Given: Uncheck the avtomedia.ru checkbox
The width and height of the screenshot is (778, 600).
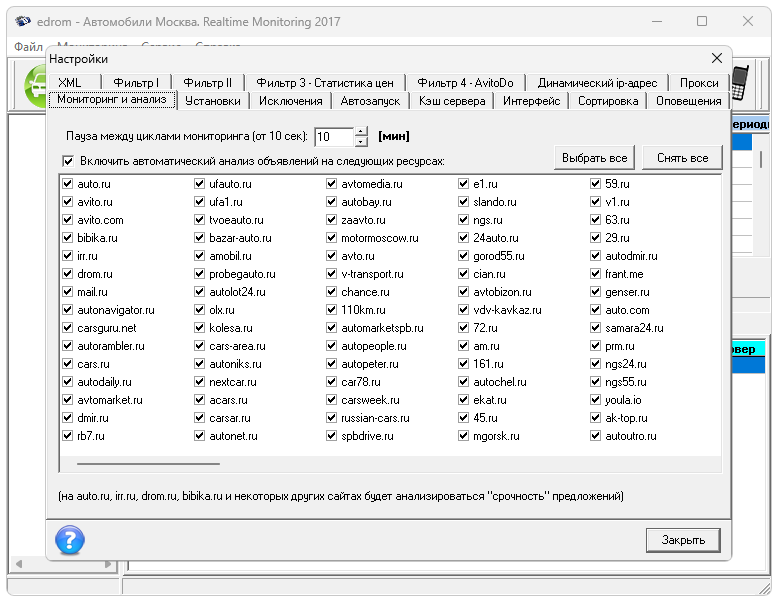Looking at the screenshot, I should click(x=331, y=184).
